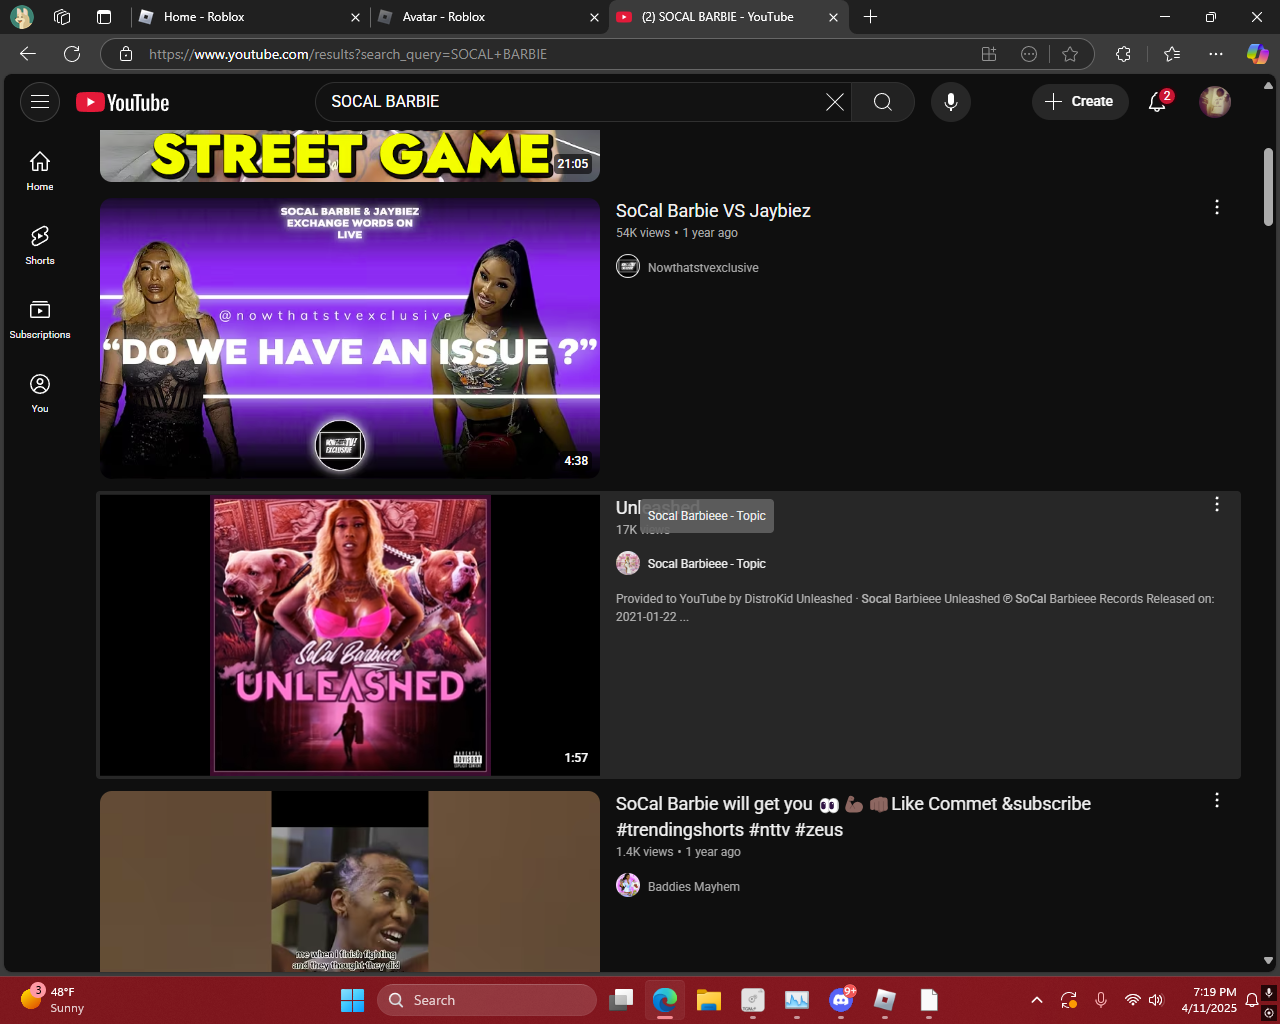The width and height of the screenshot is (1280, 1024).
Task: Open the YouTube guide hamburger menu
Action: tap(40, 102)
